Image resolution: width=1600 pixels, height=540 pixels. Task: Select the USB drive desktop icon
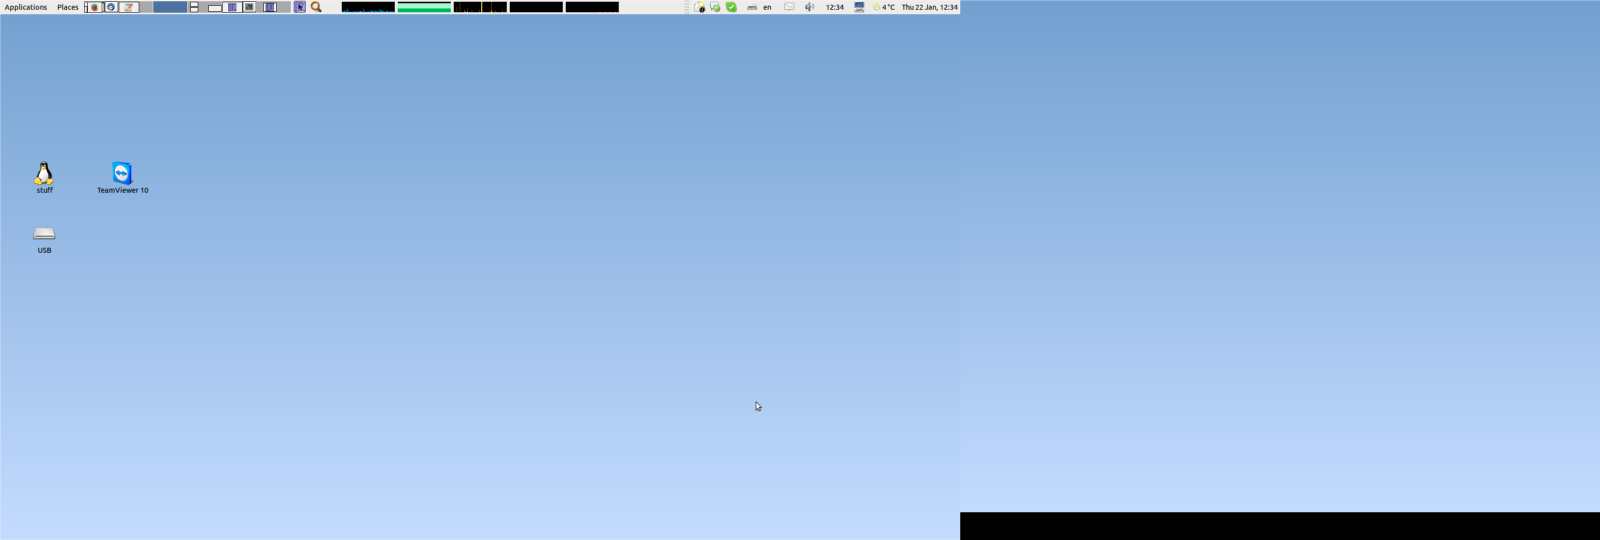tap(44, 240)
